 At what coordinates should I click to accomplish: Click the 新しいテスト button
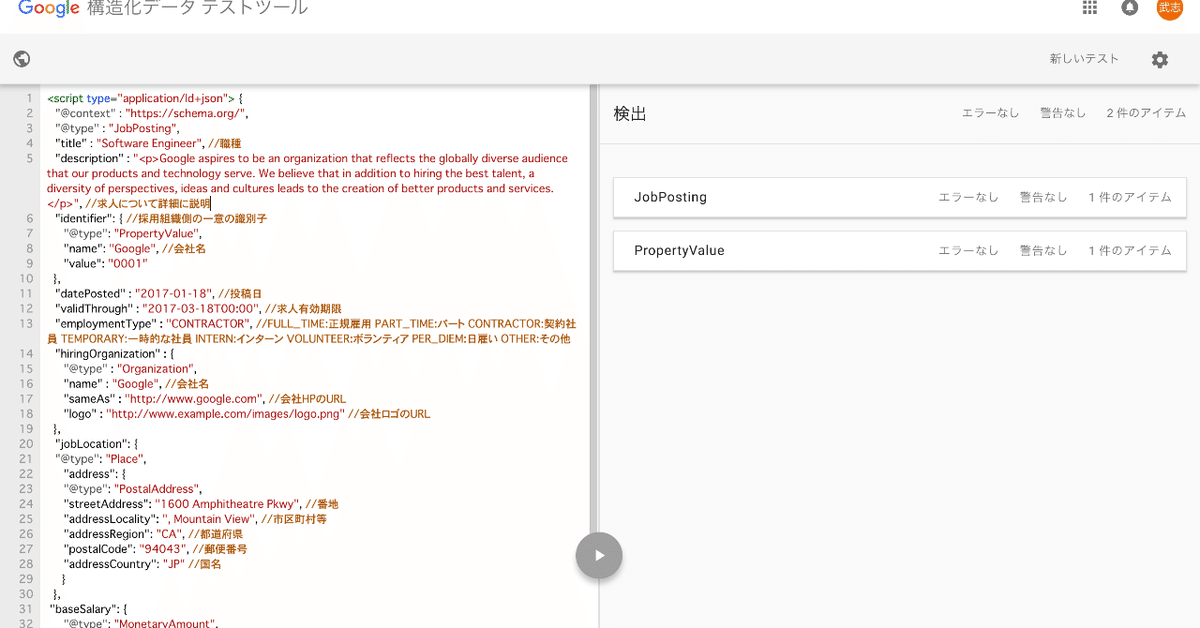pyautogui.click(x=1084, y=59)
